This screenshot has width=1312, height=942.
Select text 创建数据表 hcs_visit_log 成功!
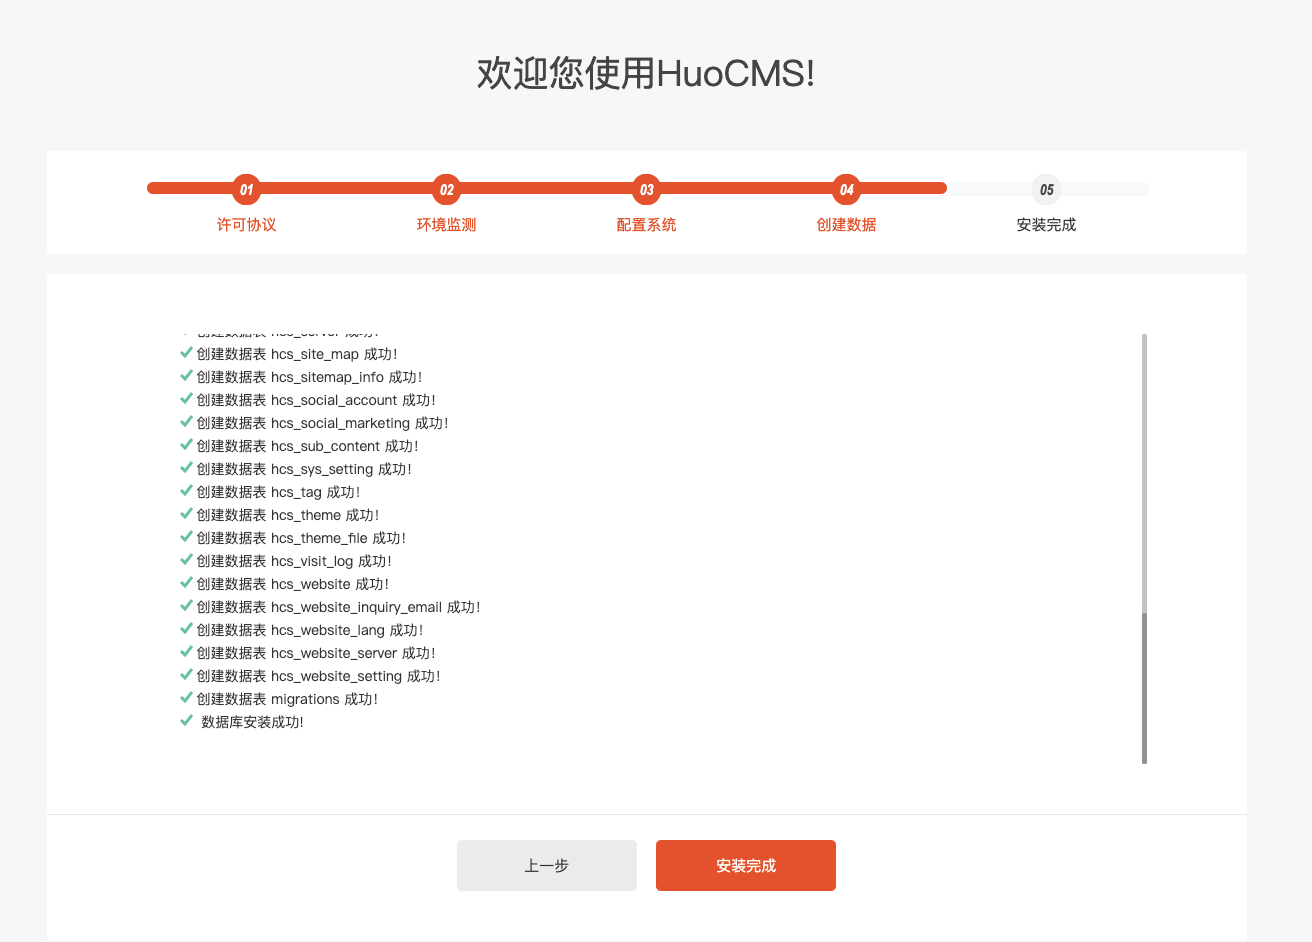pyautogui.click(x=294, y=561)
